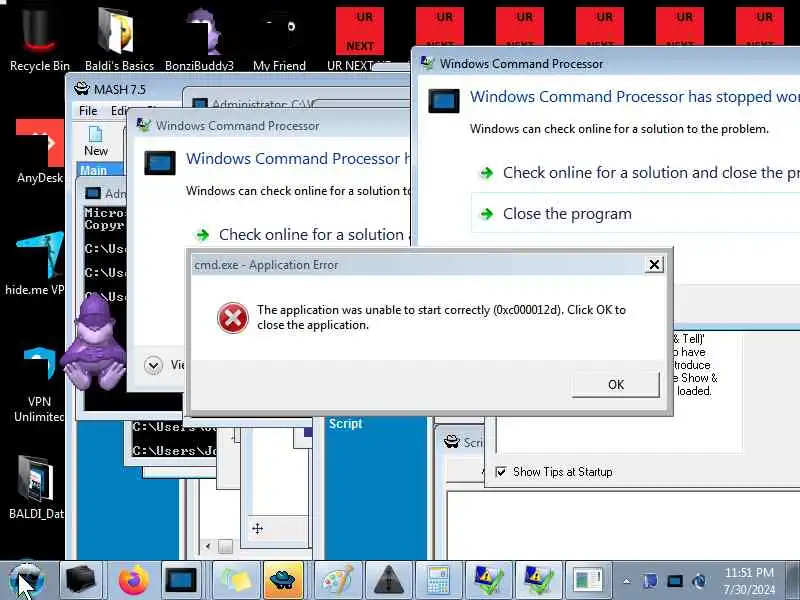This screenshot has width=800, height=600.
Task: Open the Edit menu in MASH 7.5
Action: coord(120,111)
